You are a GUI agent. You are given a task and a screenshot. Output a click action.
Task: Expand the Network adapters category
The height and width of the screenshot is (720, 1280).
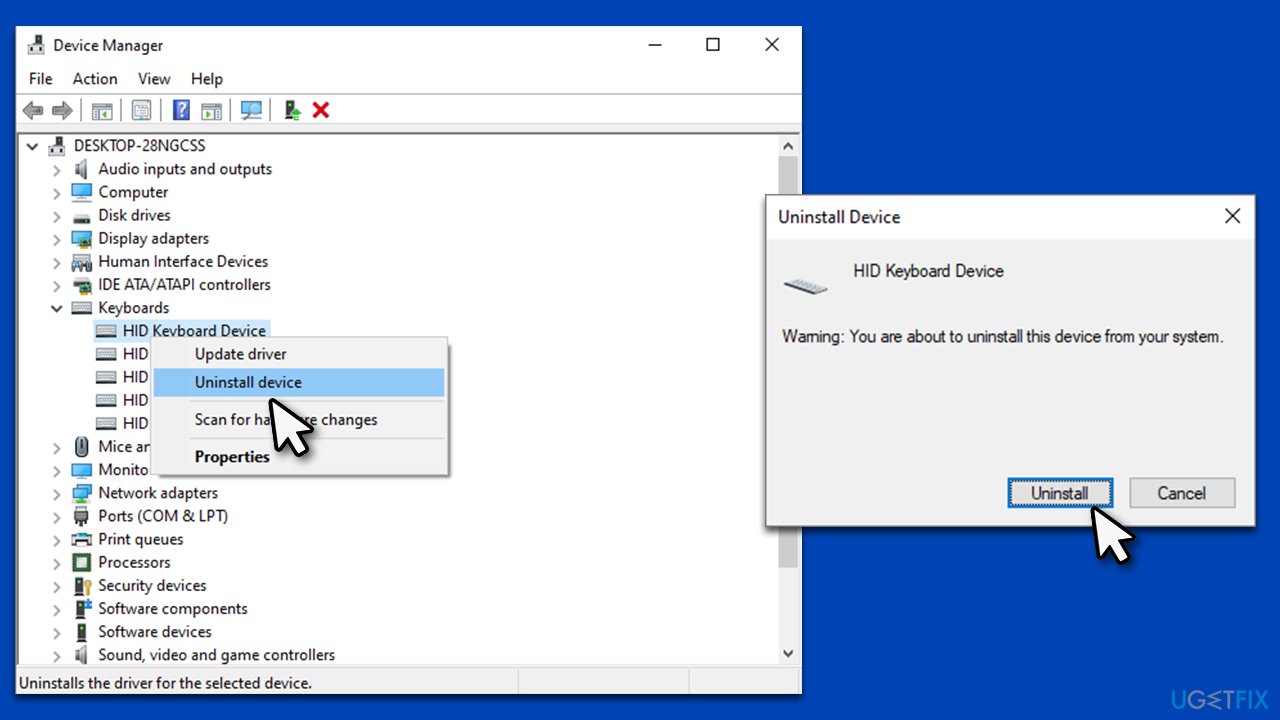coord(57,492)
